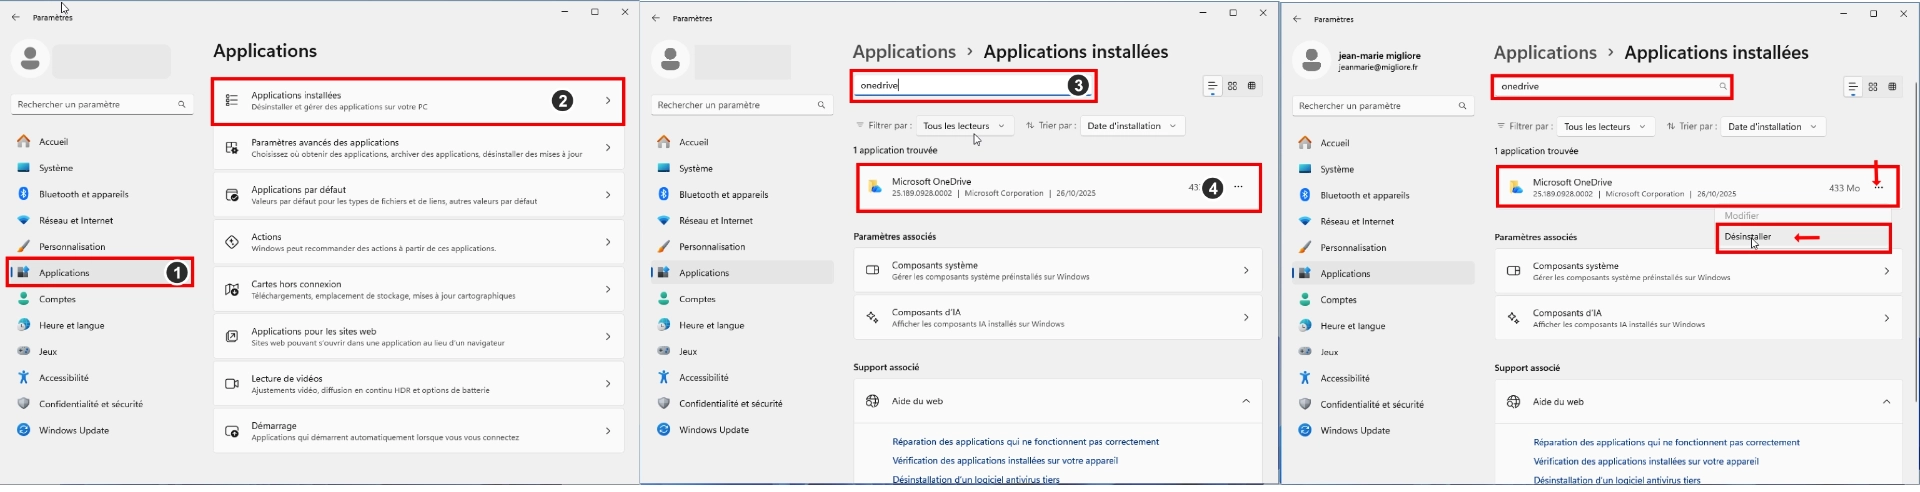This screenshot has width=1920, height=492.
Task: Click the Applications pour les sites web icon
Action: click(x=232, y=337)
